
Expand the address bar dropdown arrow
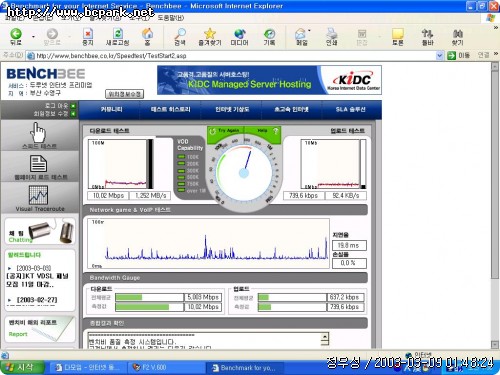(x=440, y=55)
